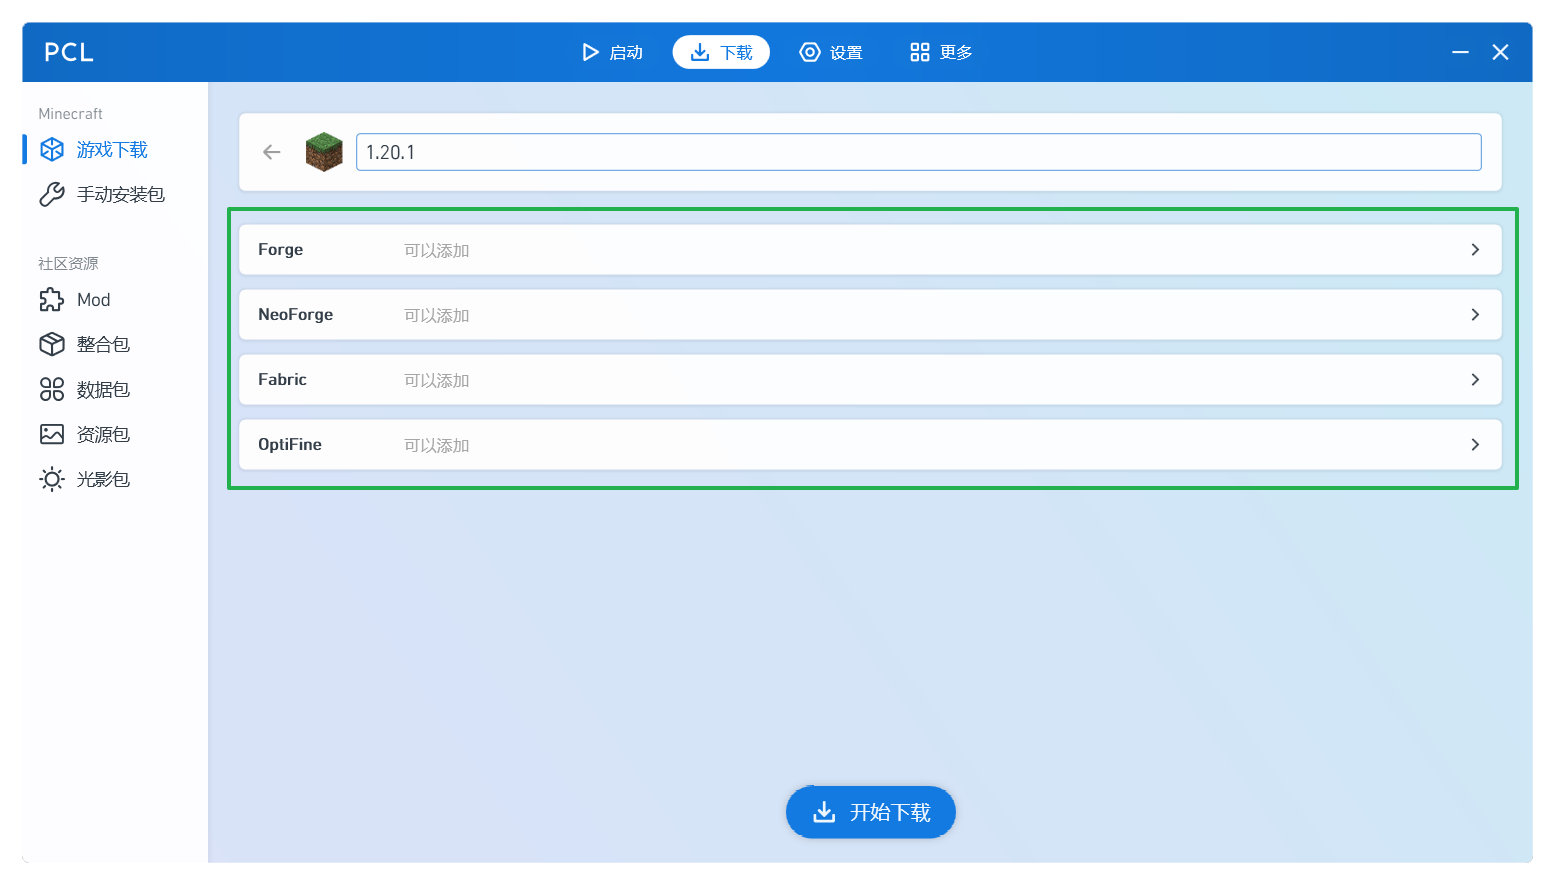Minimize the PCL window
Image resolution: width=1556 pixels, height=886 pixels.
pyautogui.click(x=1460, y=52)
